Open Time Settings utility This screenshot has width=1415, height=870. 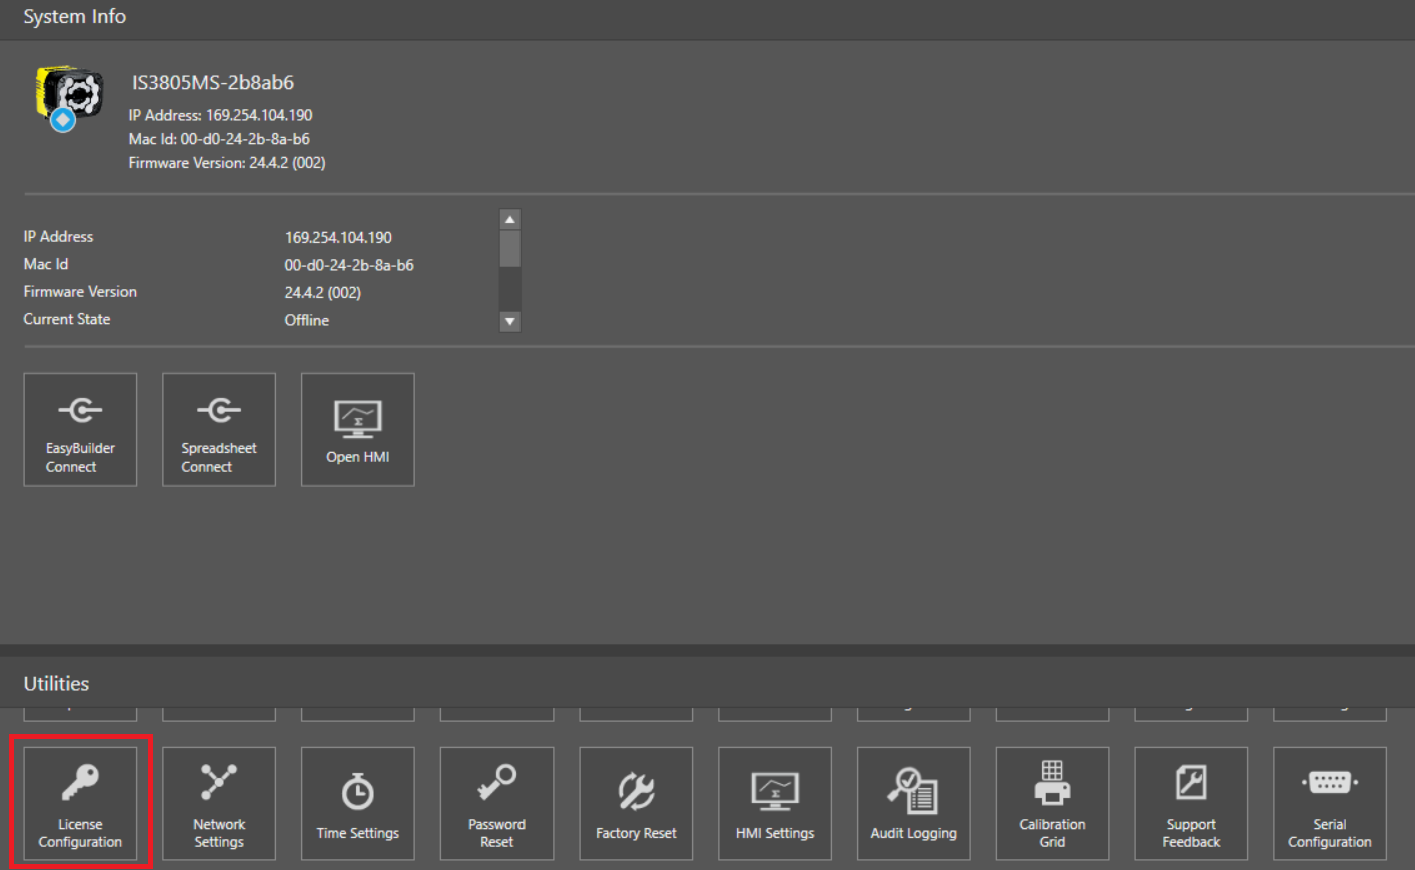coord(358,803)
